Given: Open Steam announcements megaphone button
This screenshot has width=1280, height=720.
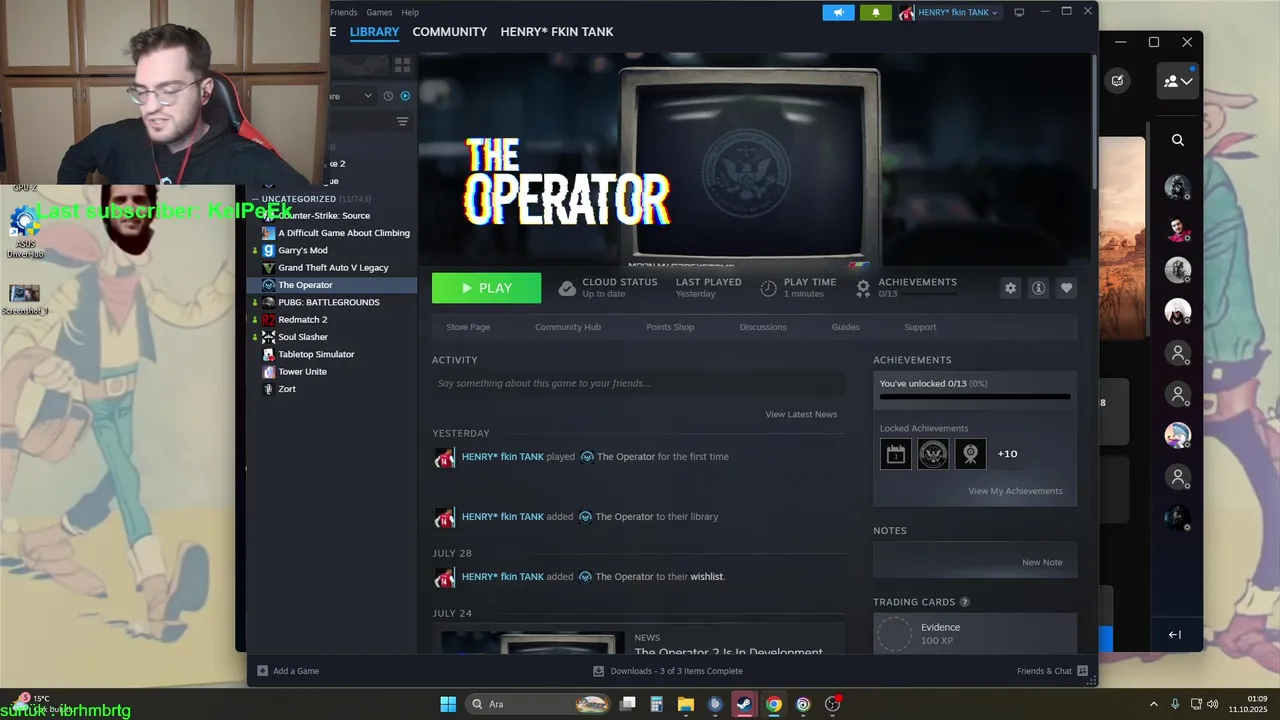Looking at the screenshot, I should pyautogui.click(x=838, y=12).
